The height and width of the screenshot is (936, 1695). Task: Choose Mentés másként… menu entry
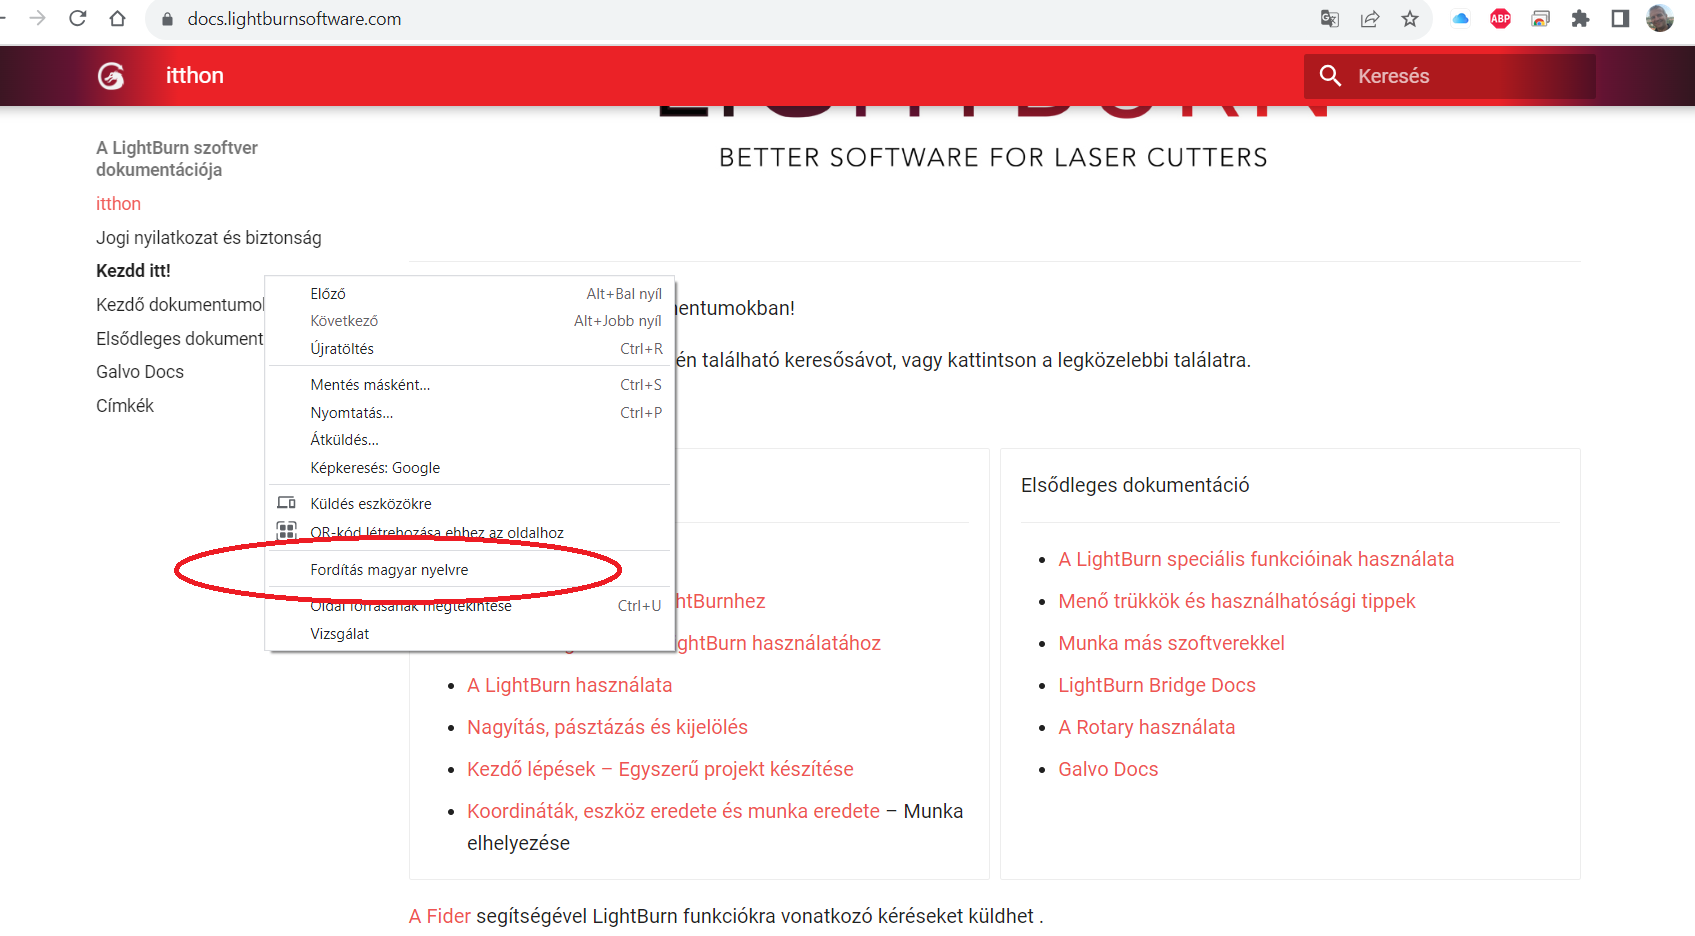click(x=470, y=385)
